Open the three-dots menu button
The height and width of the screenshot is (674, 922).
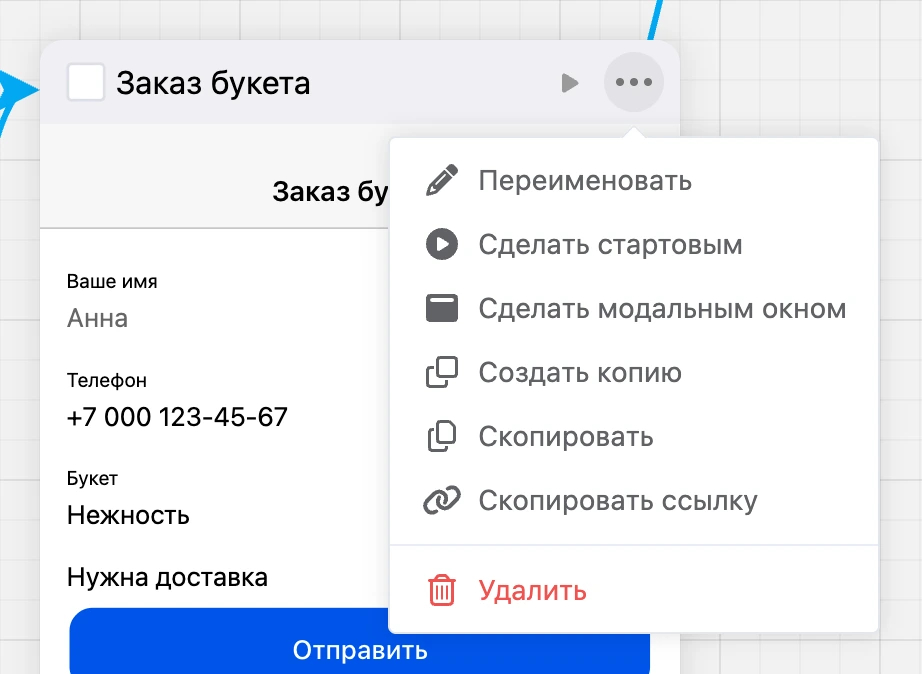pos(634,82)
